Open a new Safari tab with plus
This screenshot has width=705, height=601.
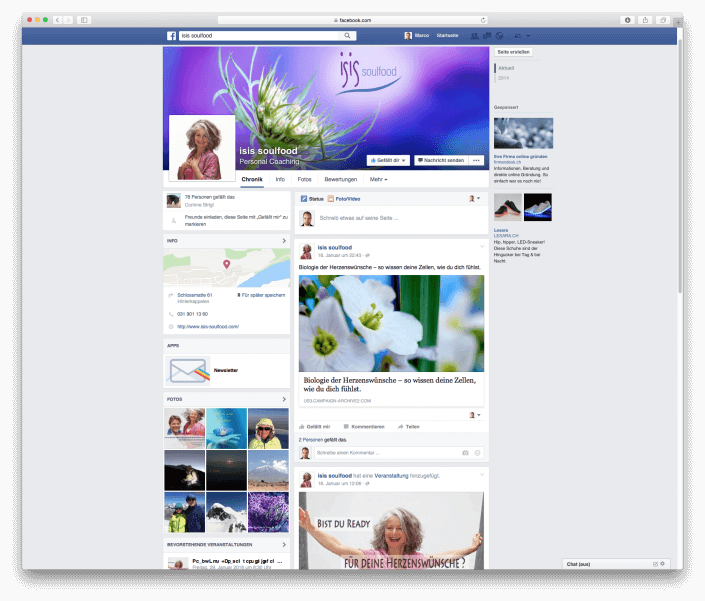(678, 22)
